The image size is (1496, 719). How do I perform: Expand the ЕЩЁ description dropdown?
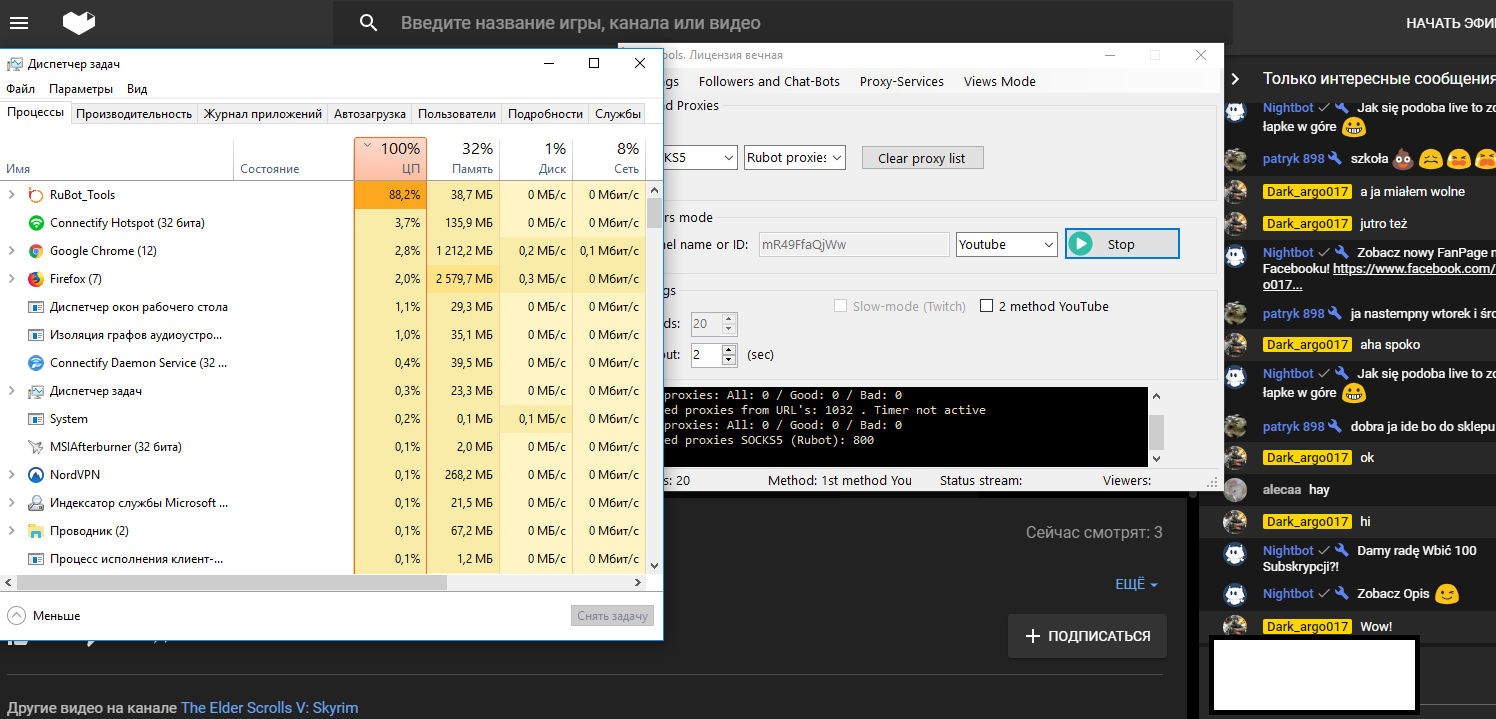tap(1136, 584)
